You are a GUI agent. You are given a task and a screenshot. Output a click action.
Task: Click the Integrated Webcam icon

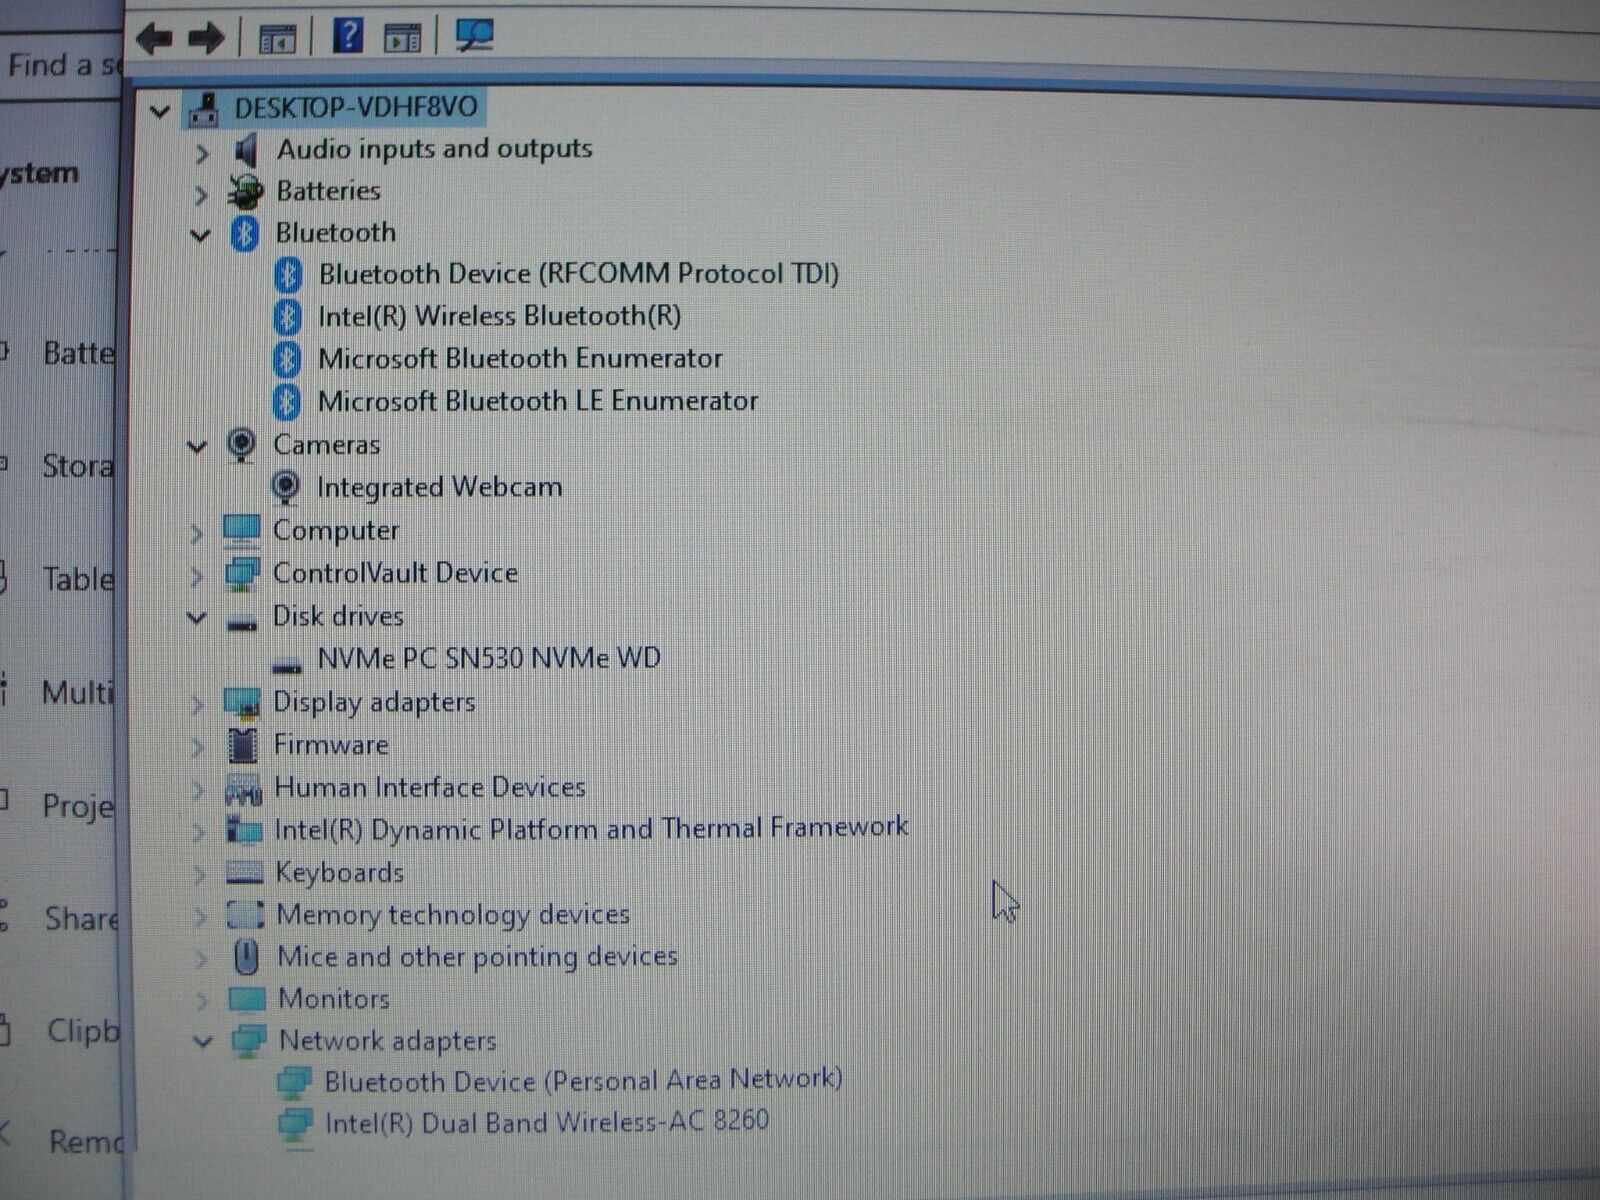pos(286,488)
